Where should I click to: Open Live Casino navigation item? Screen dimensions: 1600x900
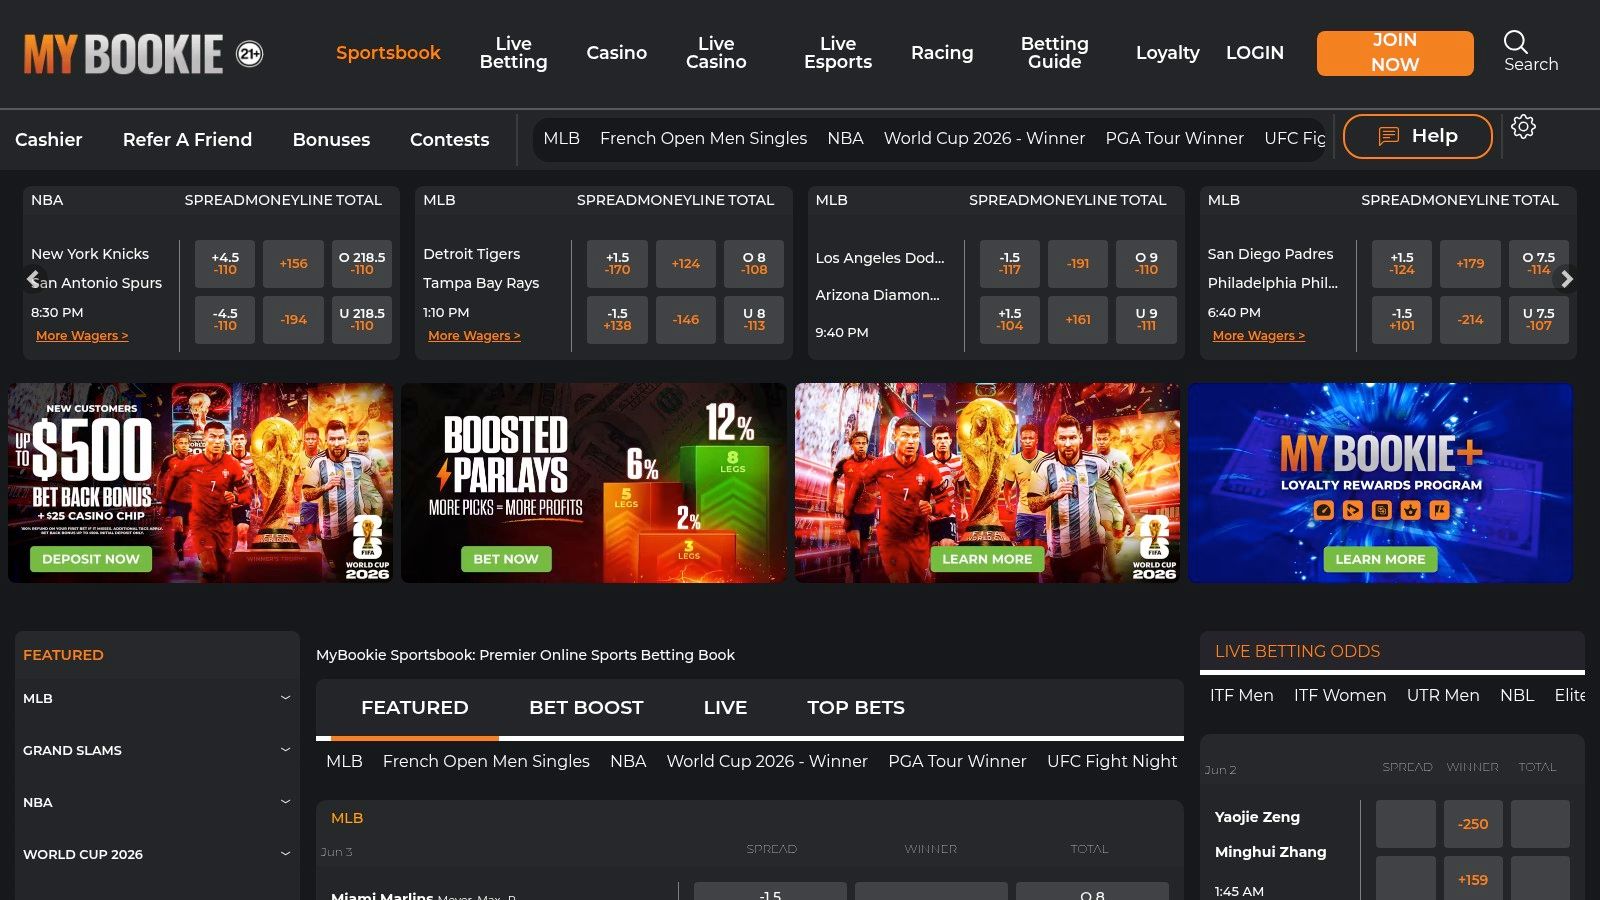pyautogui.click(x=716, y=53)
